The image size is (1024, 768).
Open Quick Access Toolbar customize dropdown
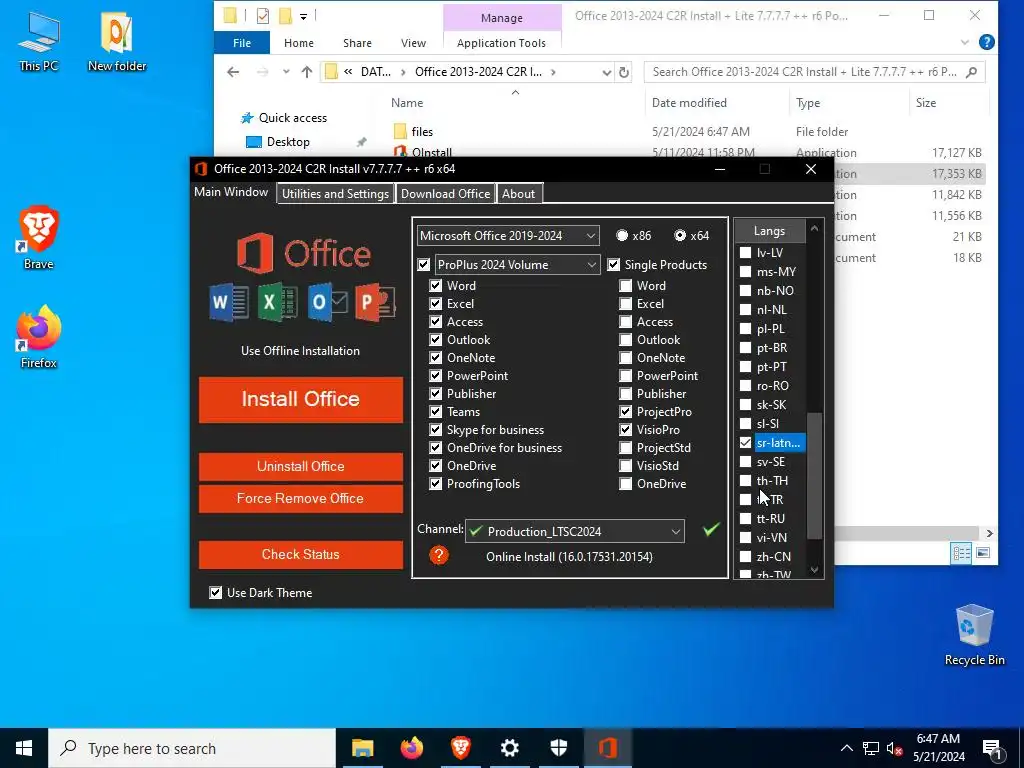(303, 16)
